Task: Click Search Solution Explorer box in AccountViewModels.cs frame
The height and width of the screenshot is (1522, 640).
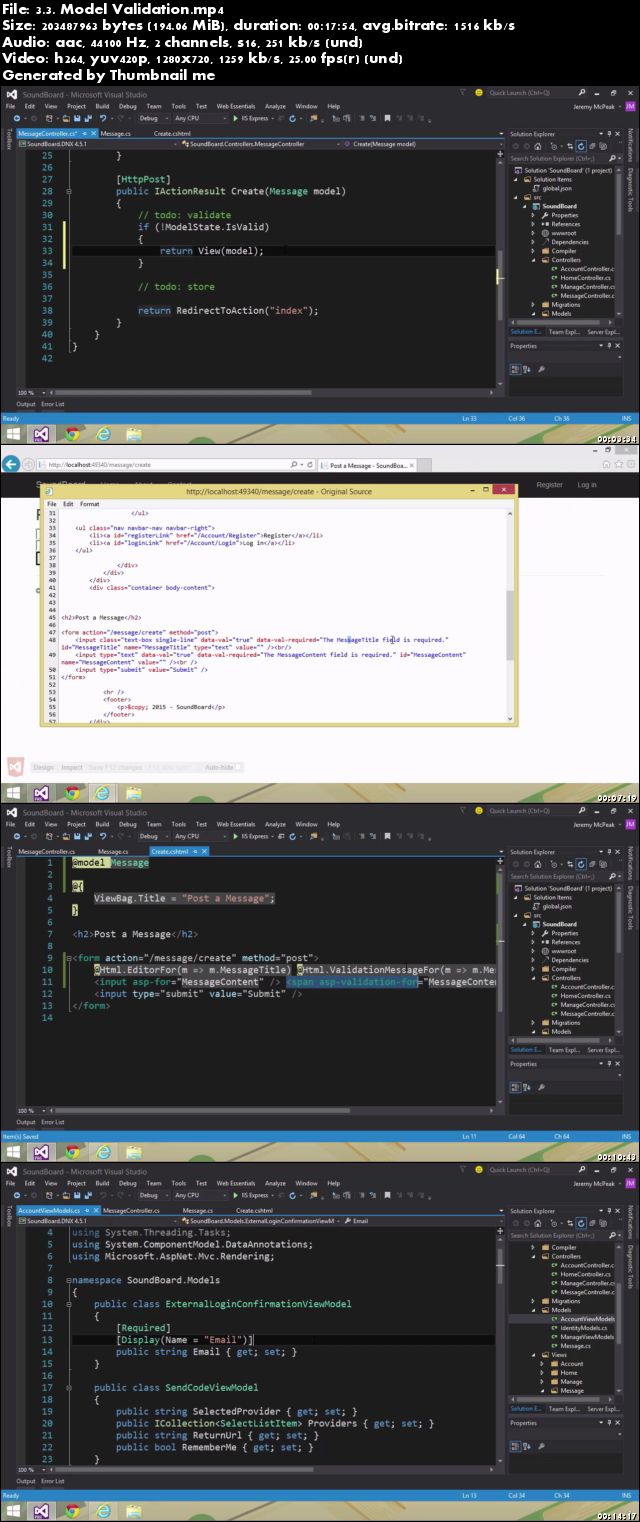Action: pyautogui.click(x=564, y=1236)
